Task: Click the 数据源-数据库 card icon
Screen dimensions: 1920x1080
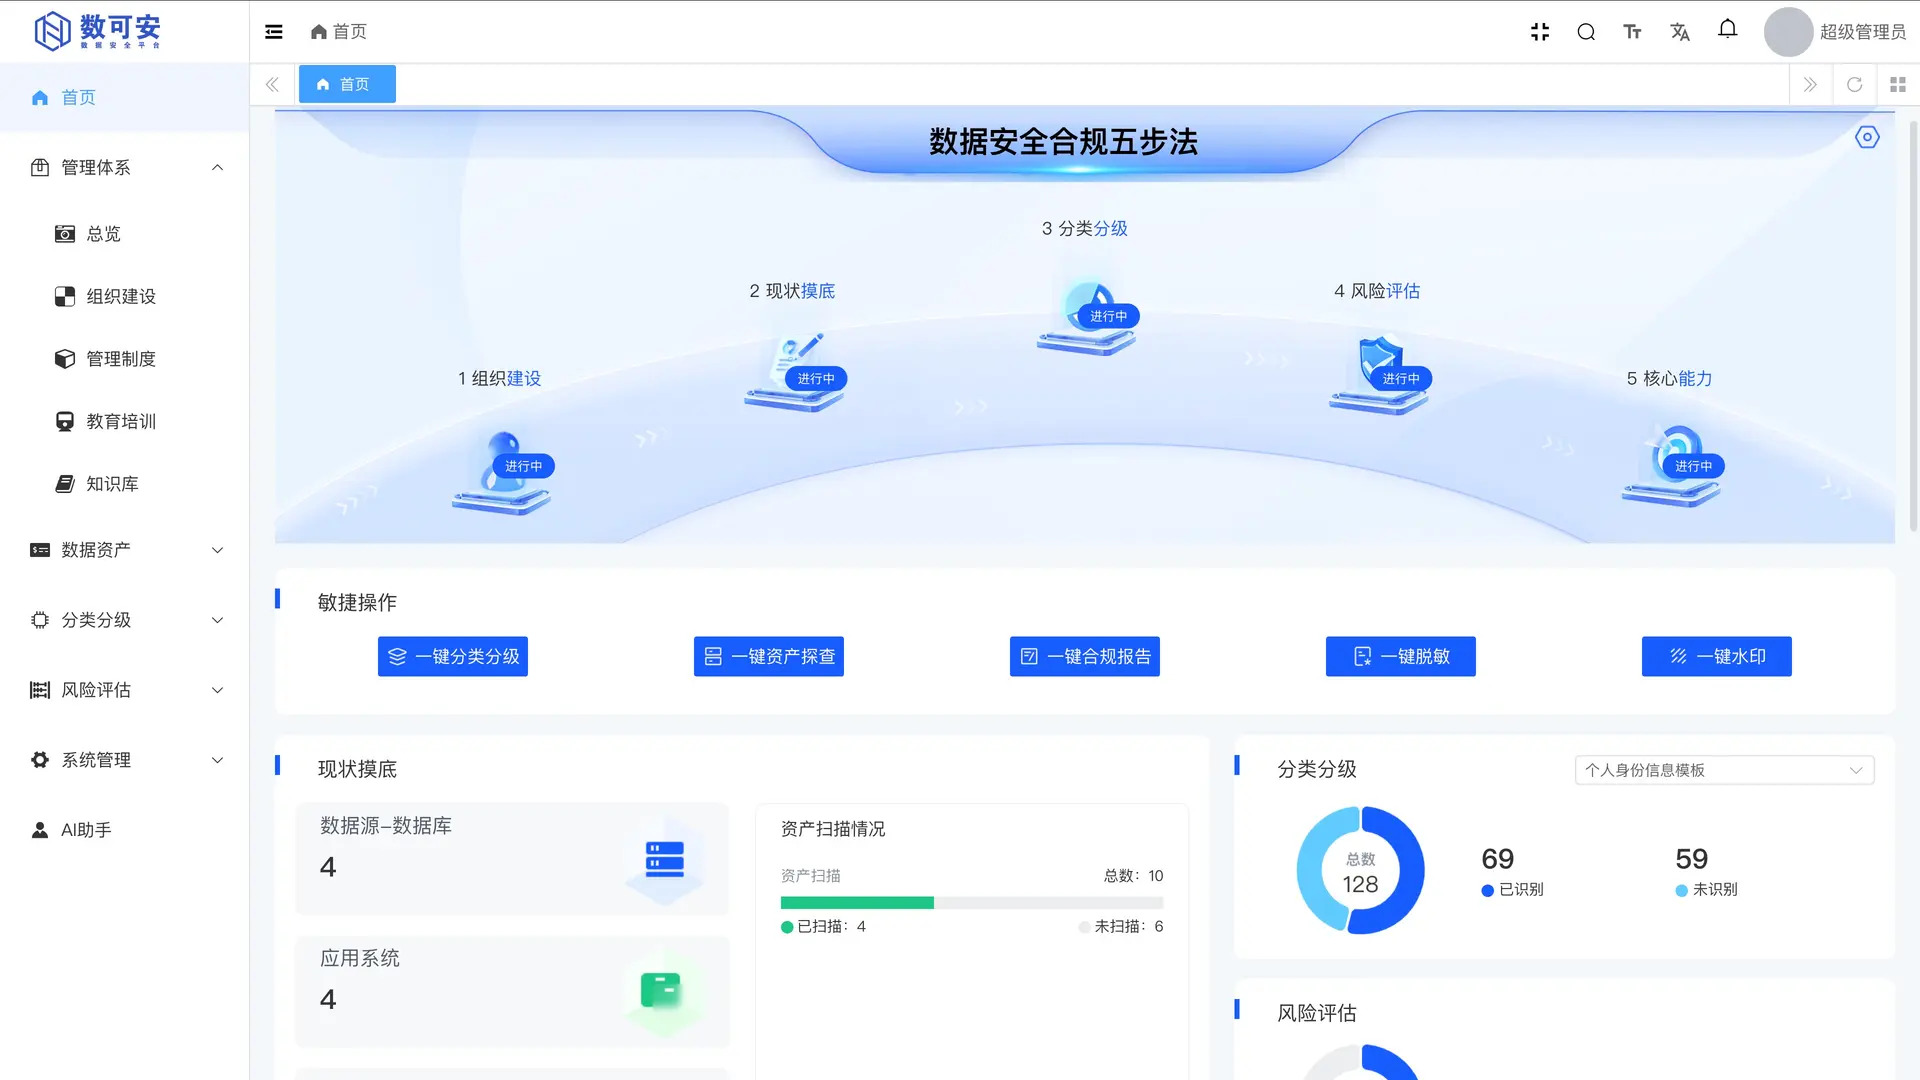Action: pos(665,859)
